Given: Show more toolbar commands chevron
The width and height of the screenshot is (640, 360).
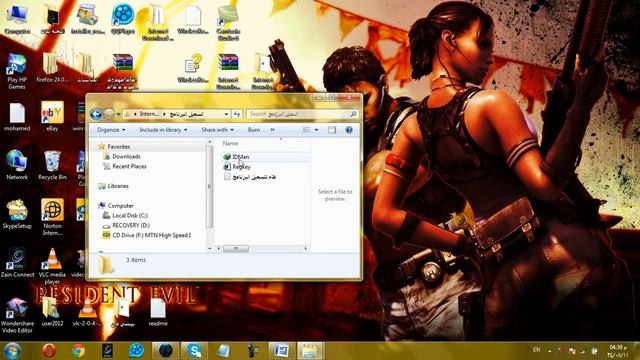Looking at the screenshot, I should [273, 130].
